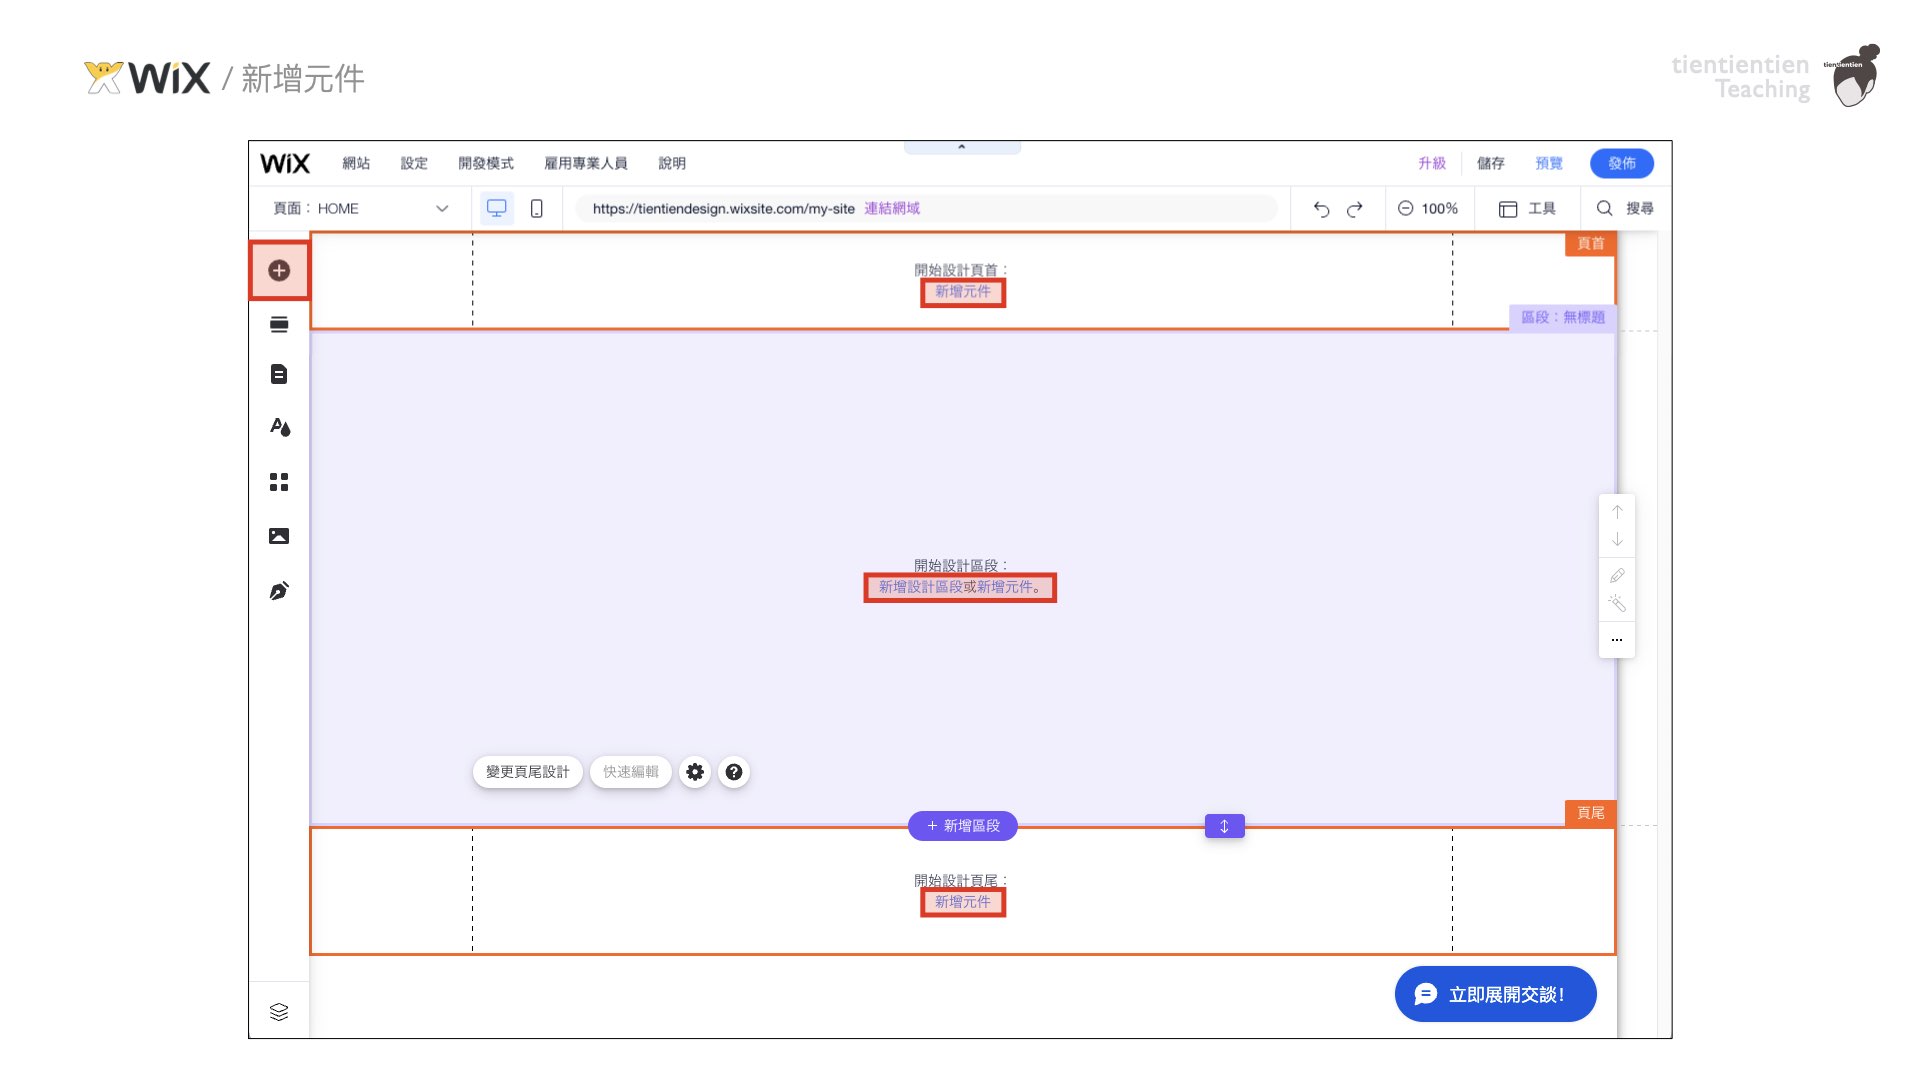Viewport: 1920px width, 1080px height.
Task: Click the Add Elements plus icon
Action: [x=279, y=270]
